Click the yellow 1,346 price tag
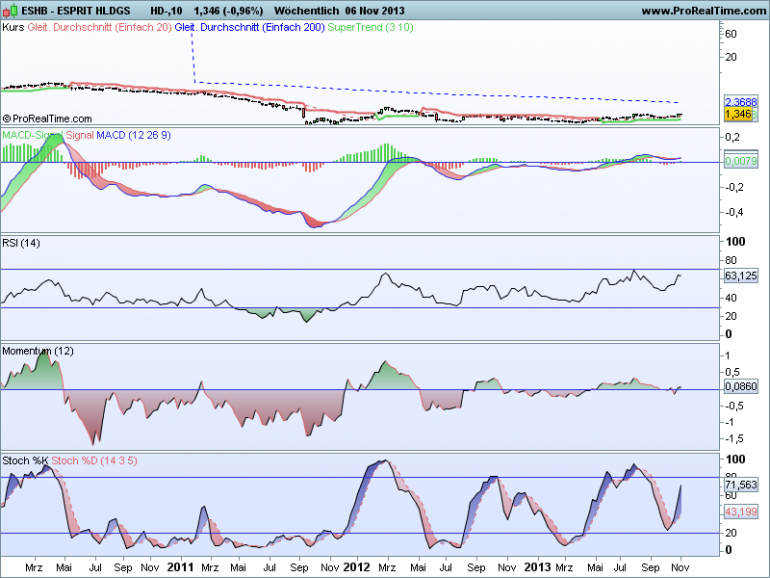The width and height of the screenshot is (770, 578). point(738,114)
